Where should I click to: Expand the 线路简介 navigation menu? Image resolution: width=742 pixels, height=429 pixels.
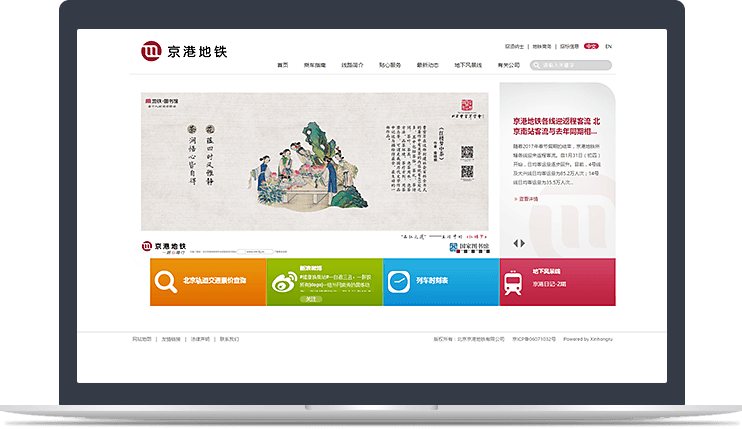click(353, 65)
